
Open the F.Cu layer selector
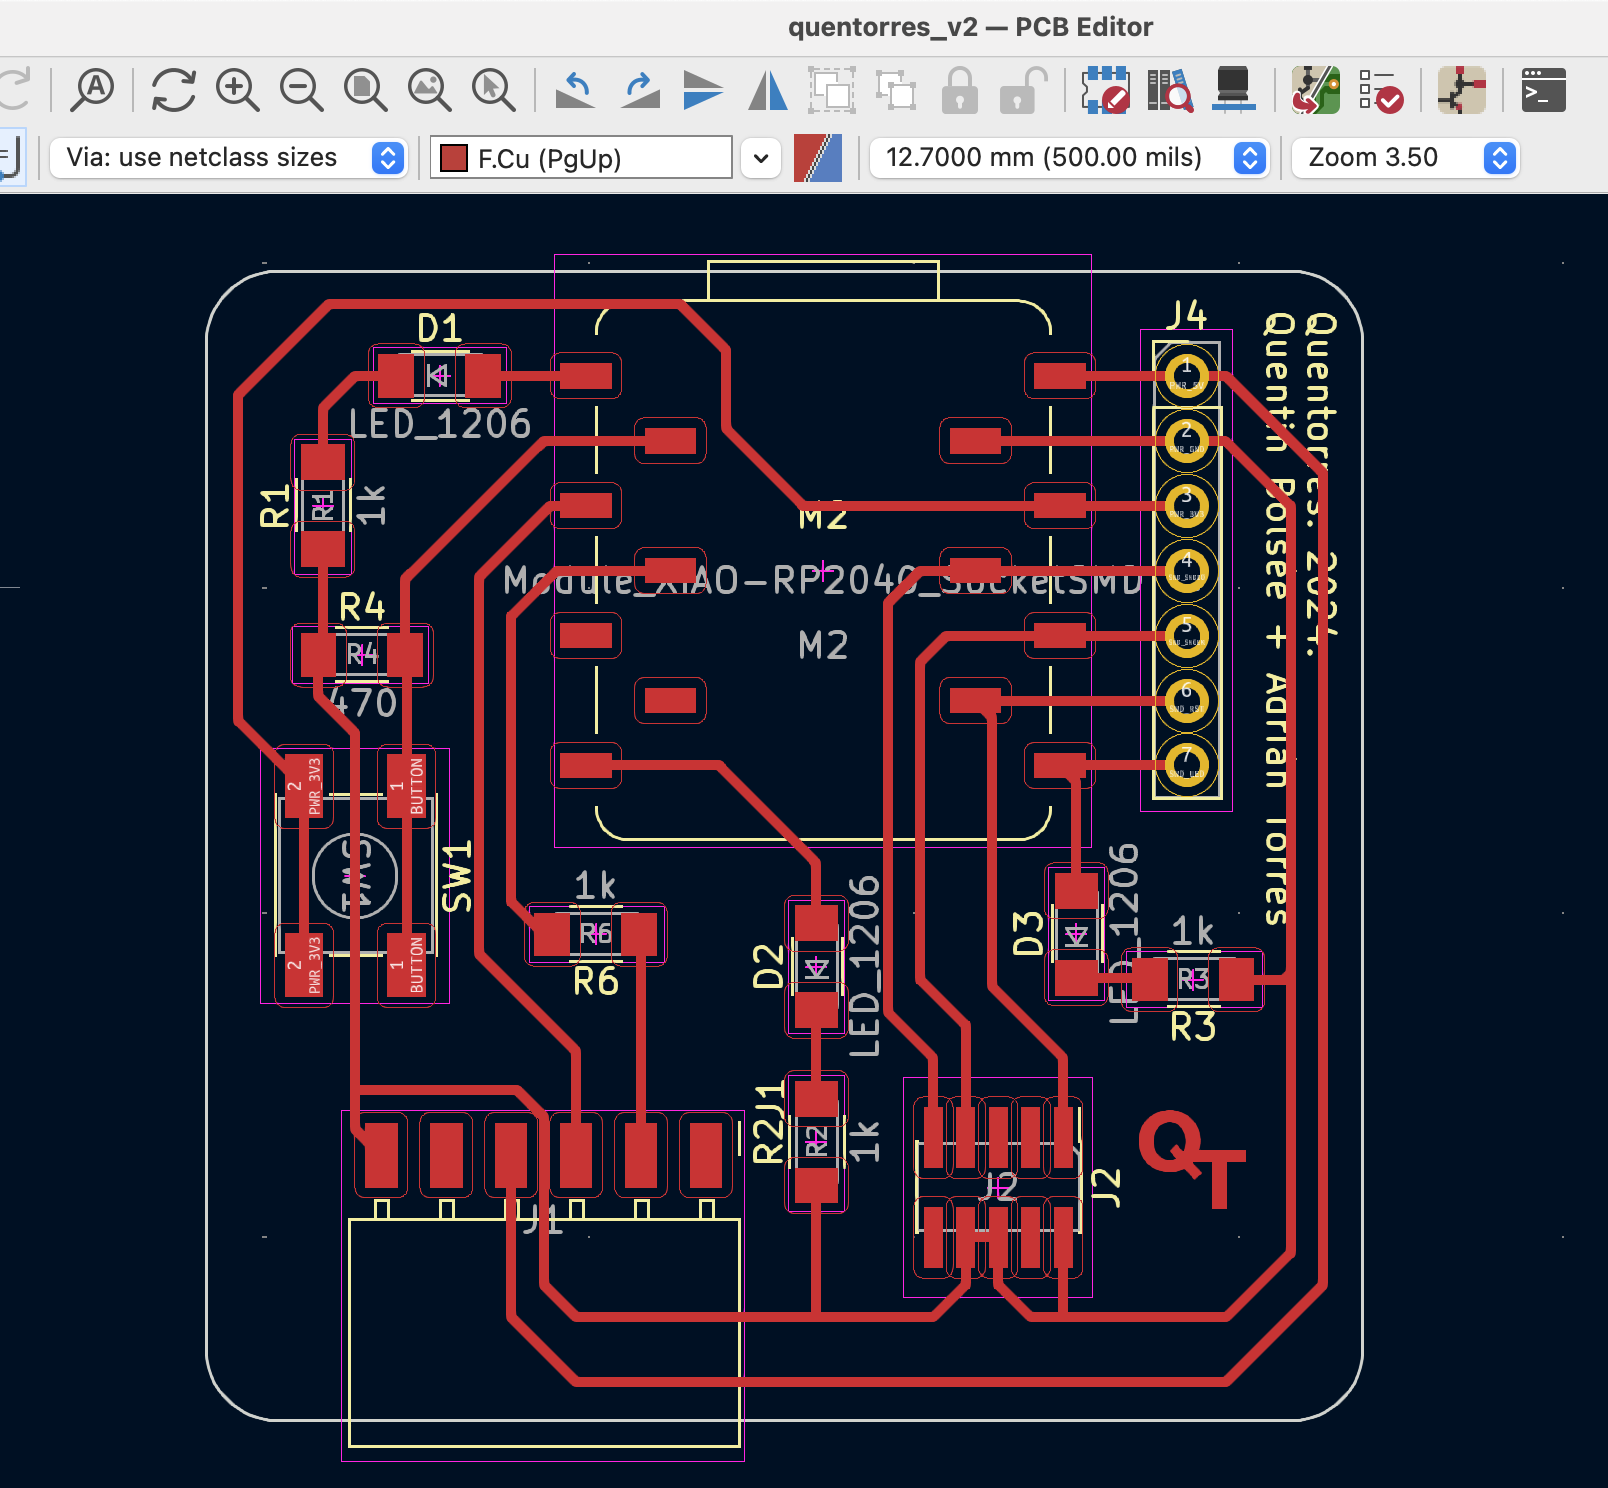(x=581, y=158)
